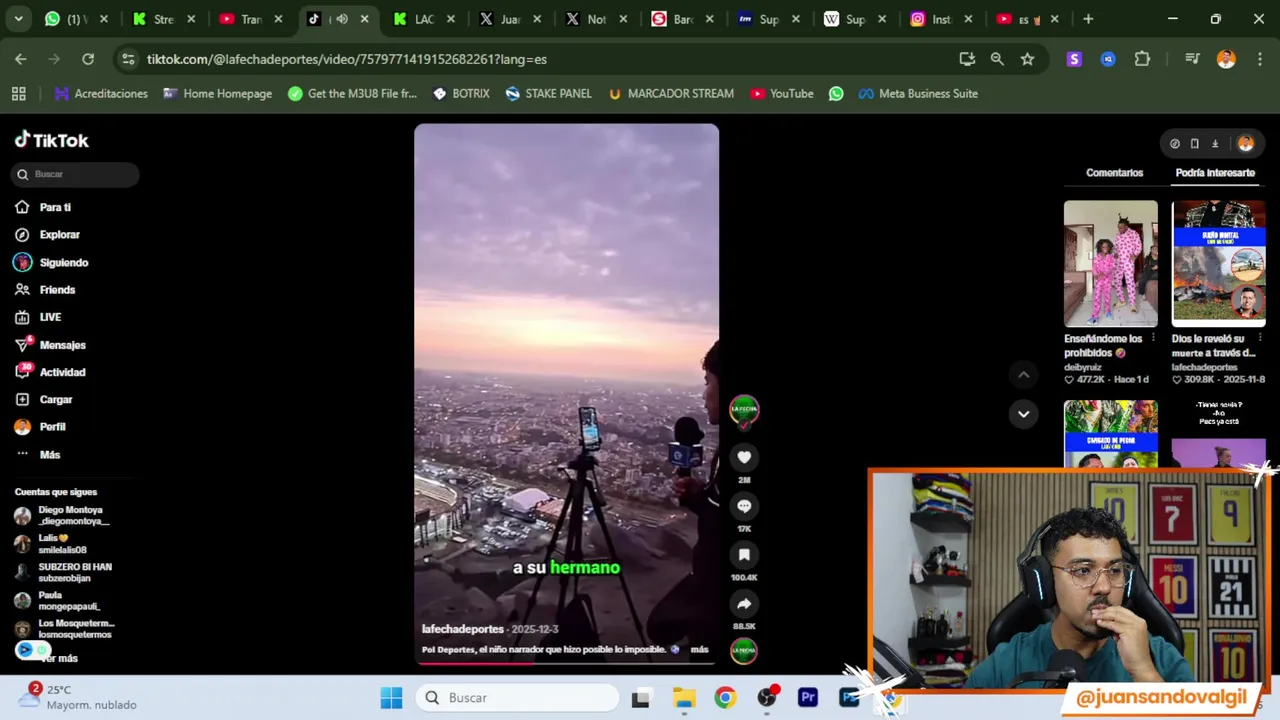Open STAKE PANEL bookmark
This screenshot has width=1280, height=720.
click(549, 93)
